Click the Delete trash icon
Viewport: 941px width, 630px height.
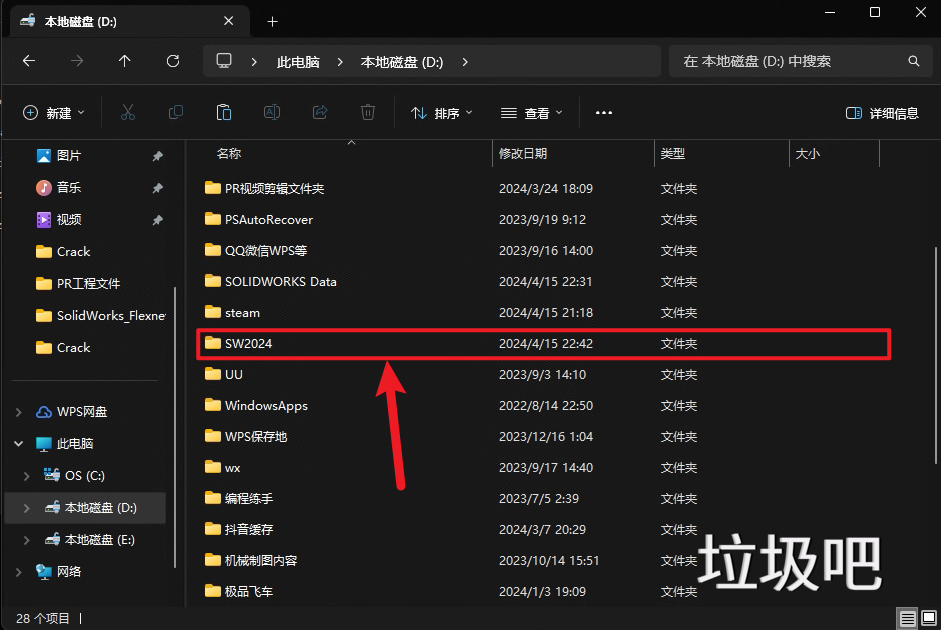[x=367, y=112]
